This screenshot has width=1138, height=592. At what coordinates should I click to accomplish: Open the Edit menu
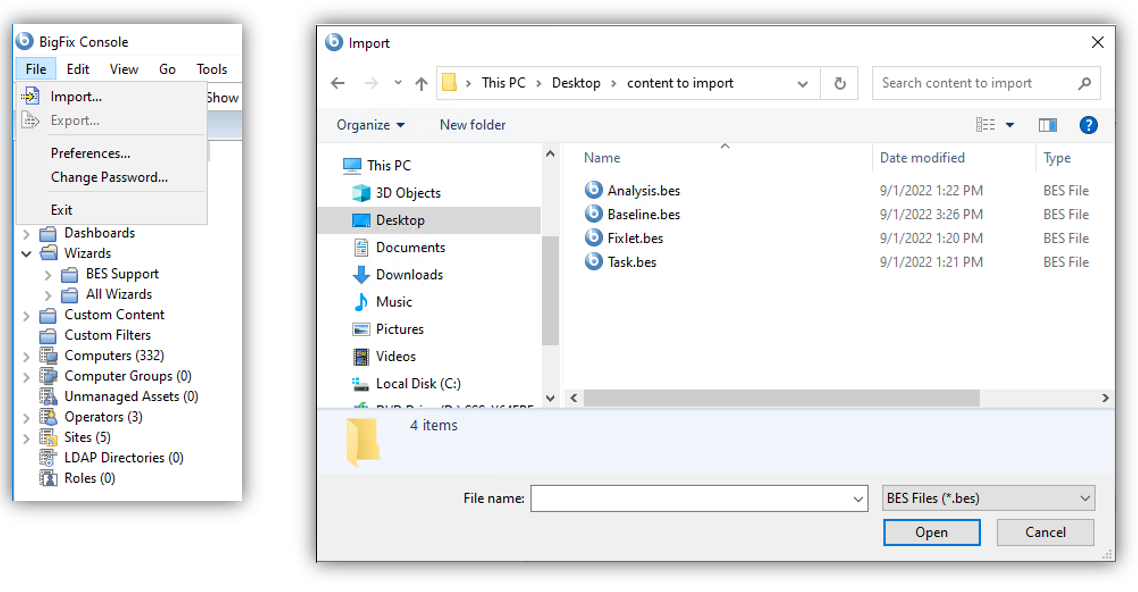[78, 69]
